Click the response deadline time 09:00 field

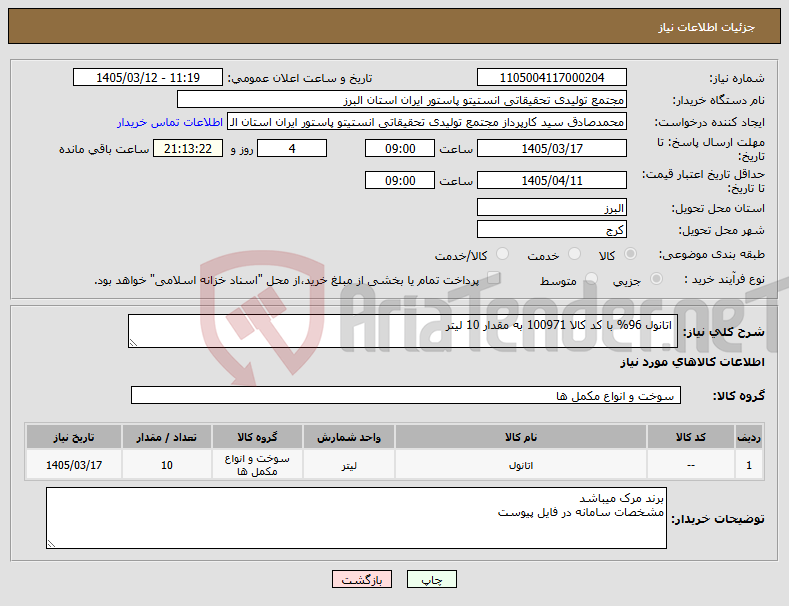pos(400,148)
